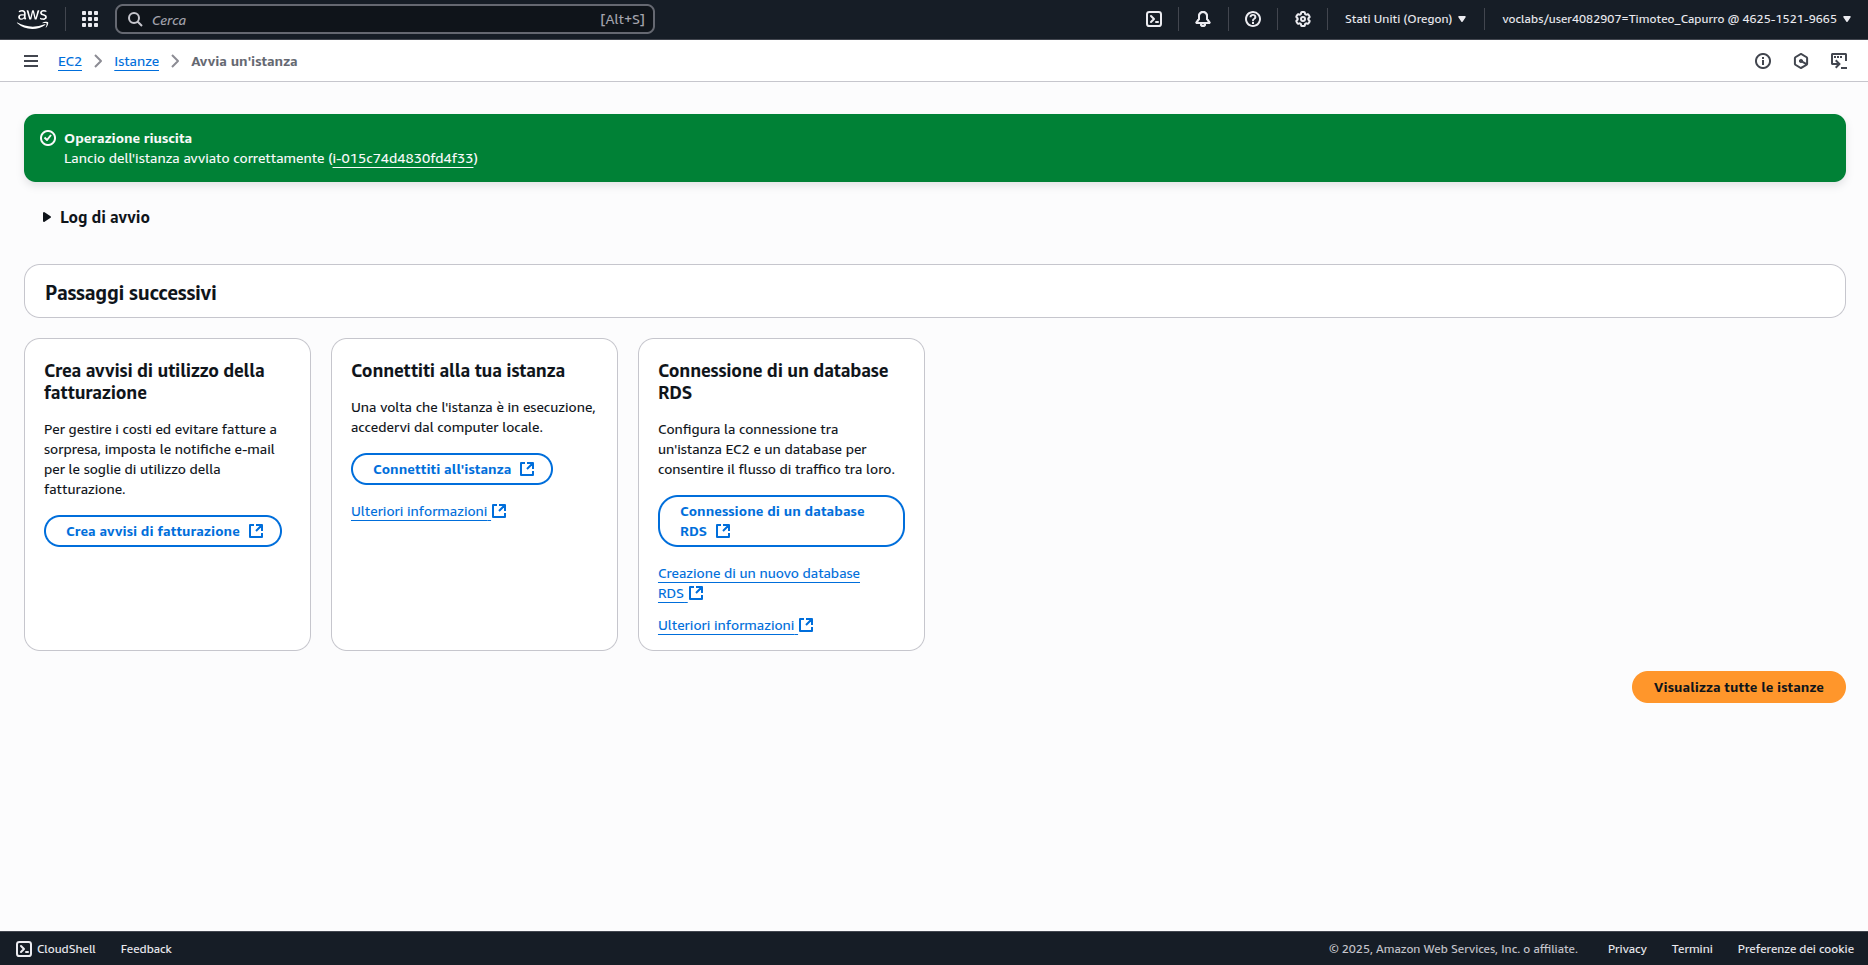Open CloudShell icon in top bar
The image size is (1868, 965).
click(1154, 19)
